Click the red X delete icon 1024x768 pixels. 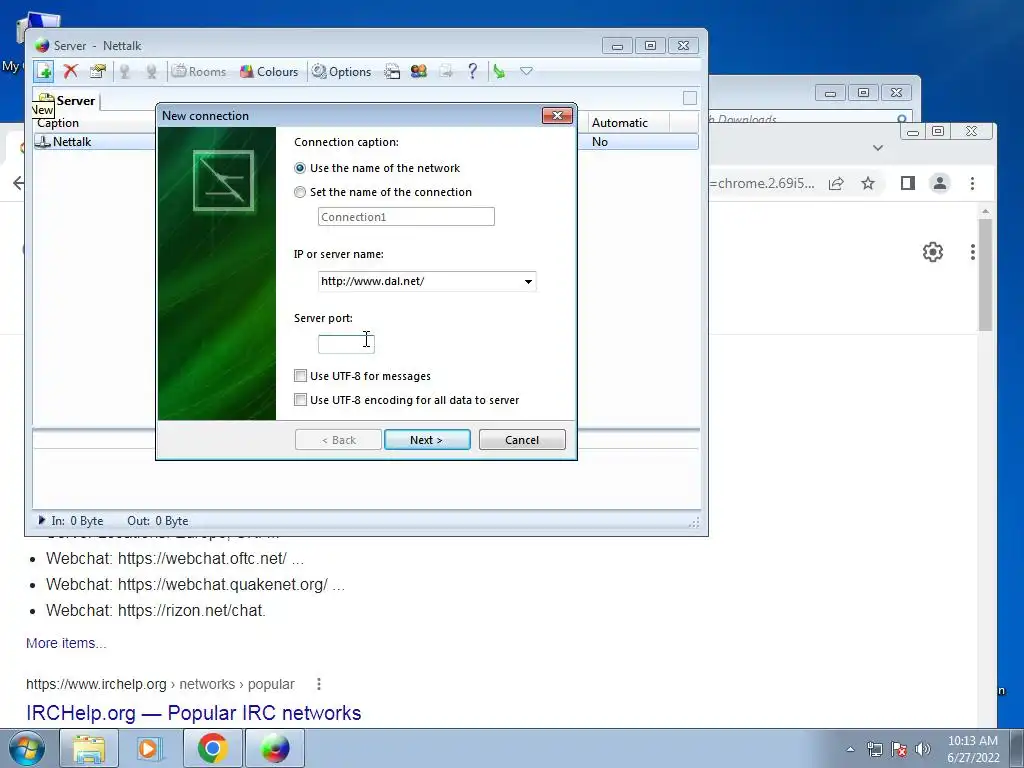71,71
